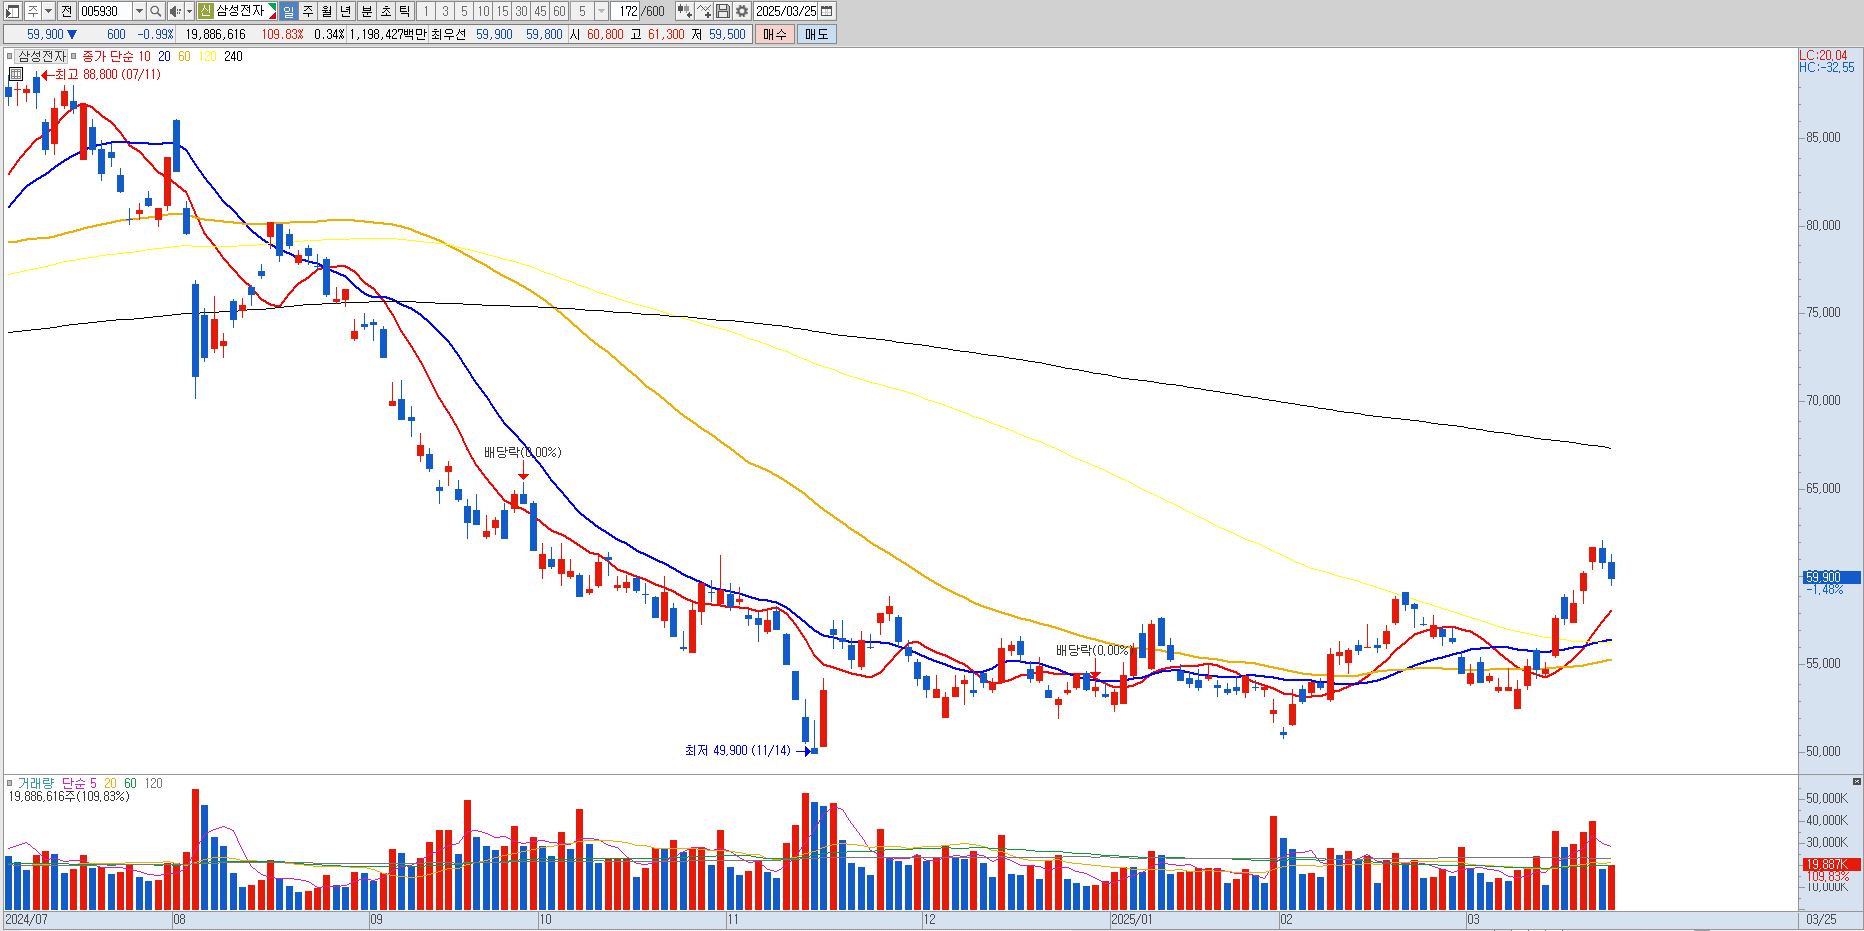The image size is (1864, 931).
Task: Click the stock code input 005930
Action: tap(104, 11)
